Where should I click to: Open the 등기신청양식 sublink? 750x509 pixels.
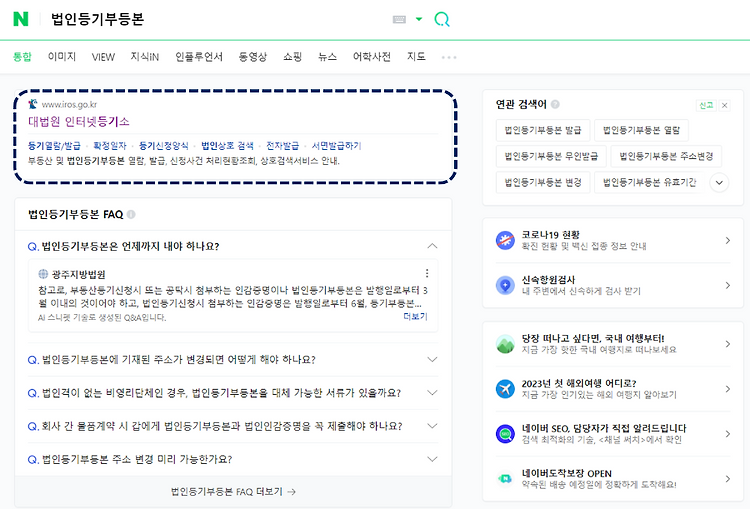pyautogui.click(x=164, y=145)
